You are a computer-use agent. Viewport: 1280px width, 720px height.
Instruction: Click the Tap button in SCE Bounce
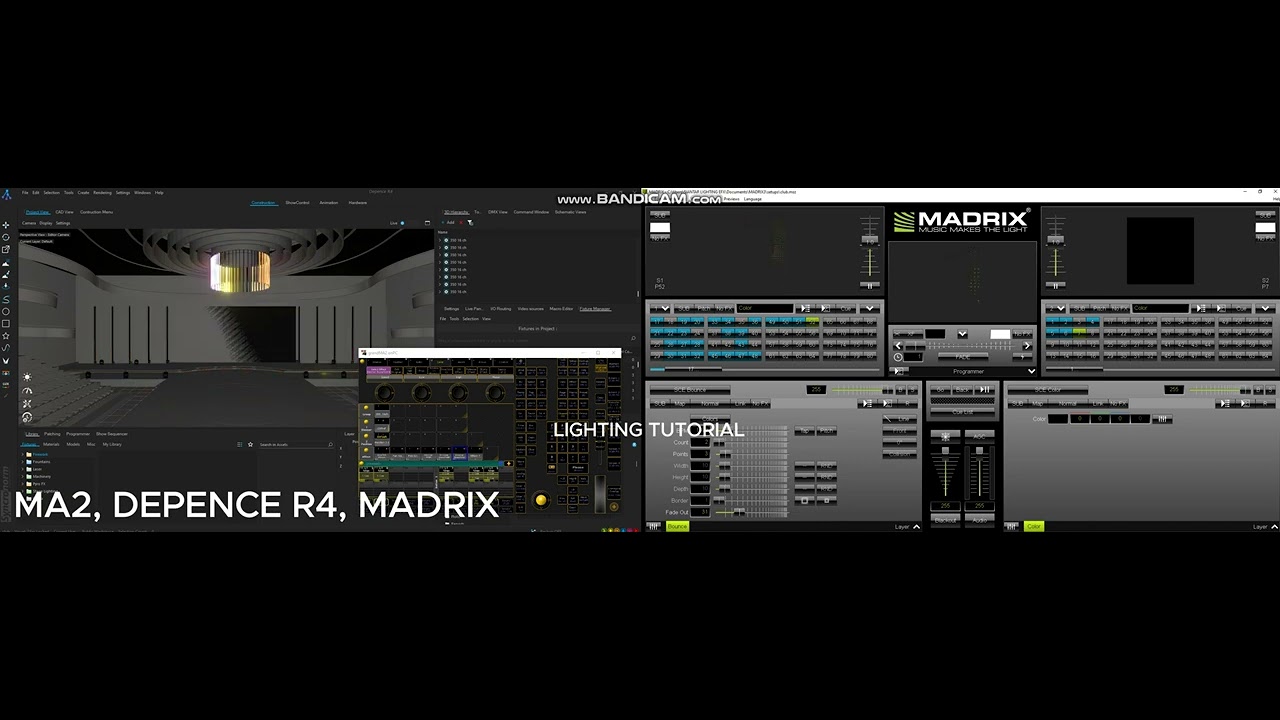click(x=804, y=430)
